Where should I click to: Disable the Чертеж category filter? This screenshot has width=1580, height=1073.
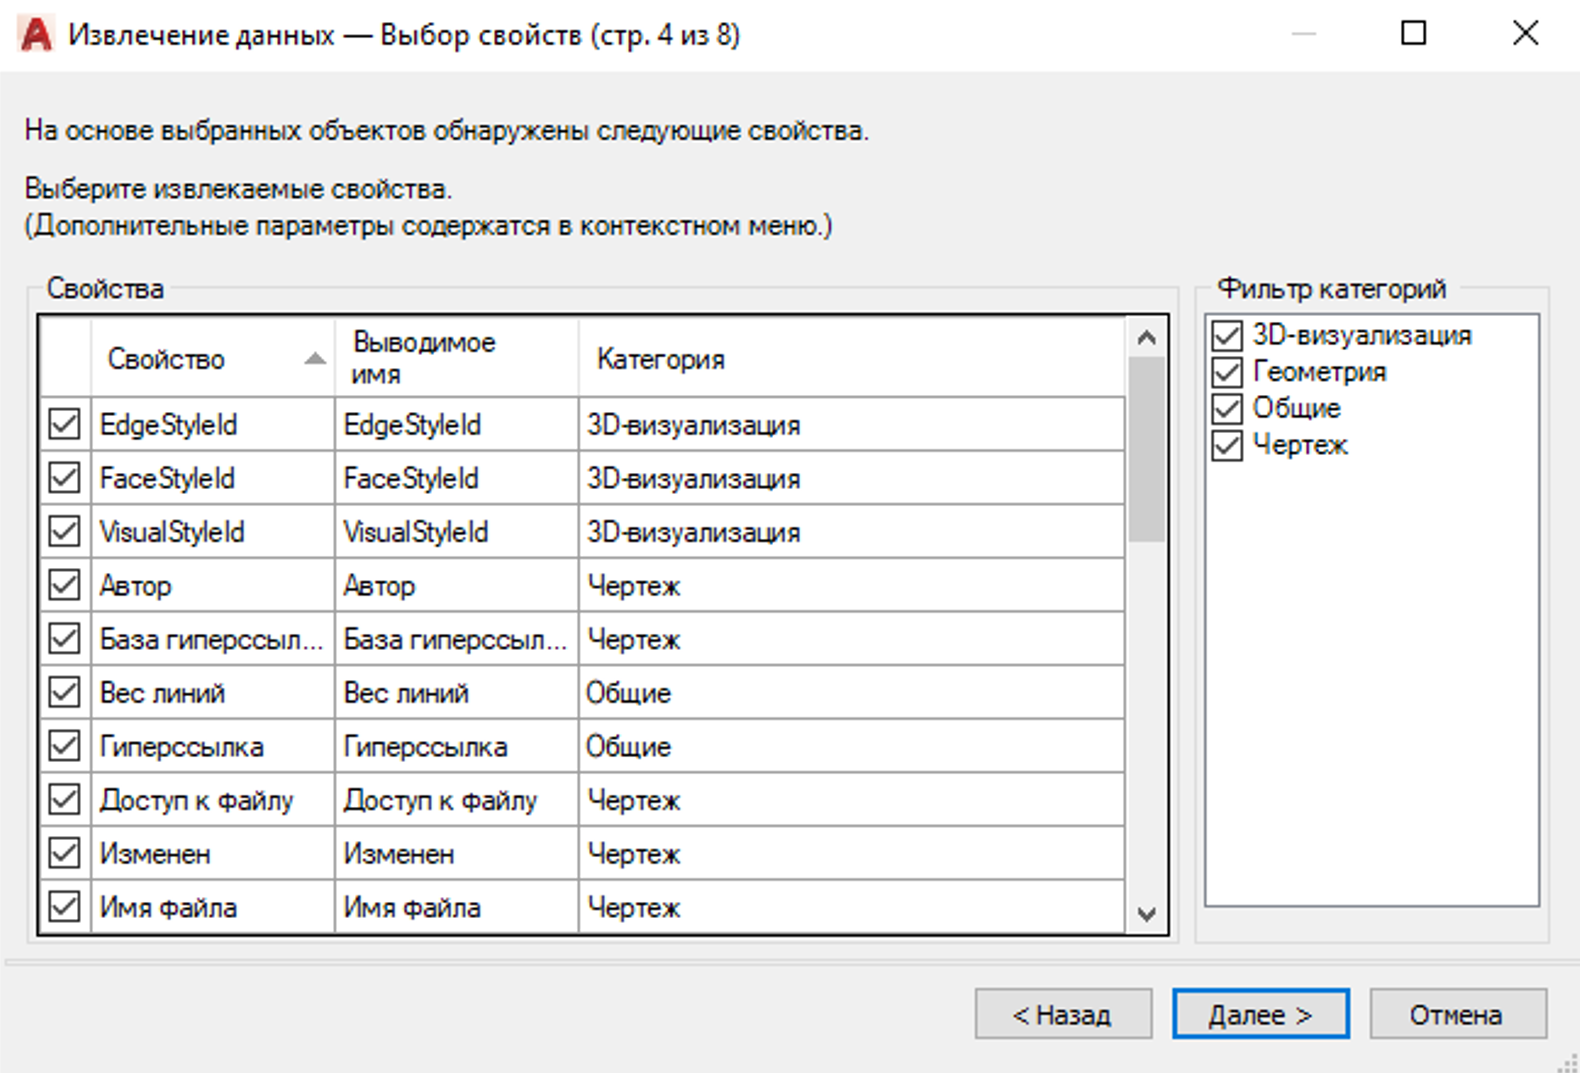point(1227,445)
